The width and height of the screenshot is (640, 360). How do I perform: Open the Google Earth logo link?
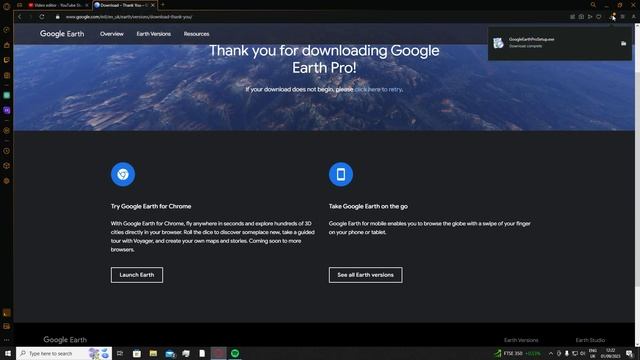coord(62,34)
